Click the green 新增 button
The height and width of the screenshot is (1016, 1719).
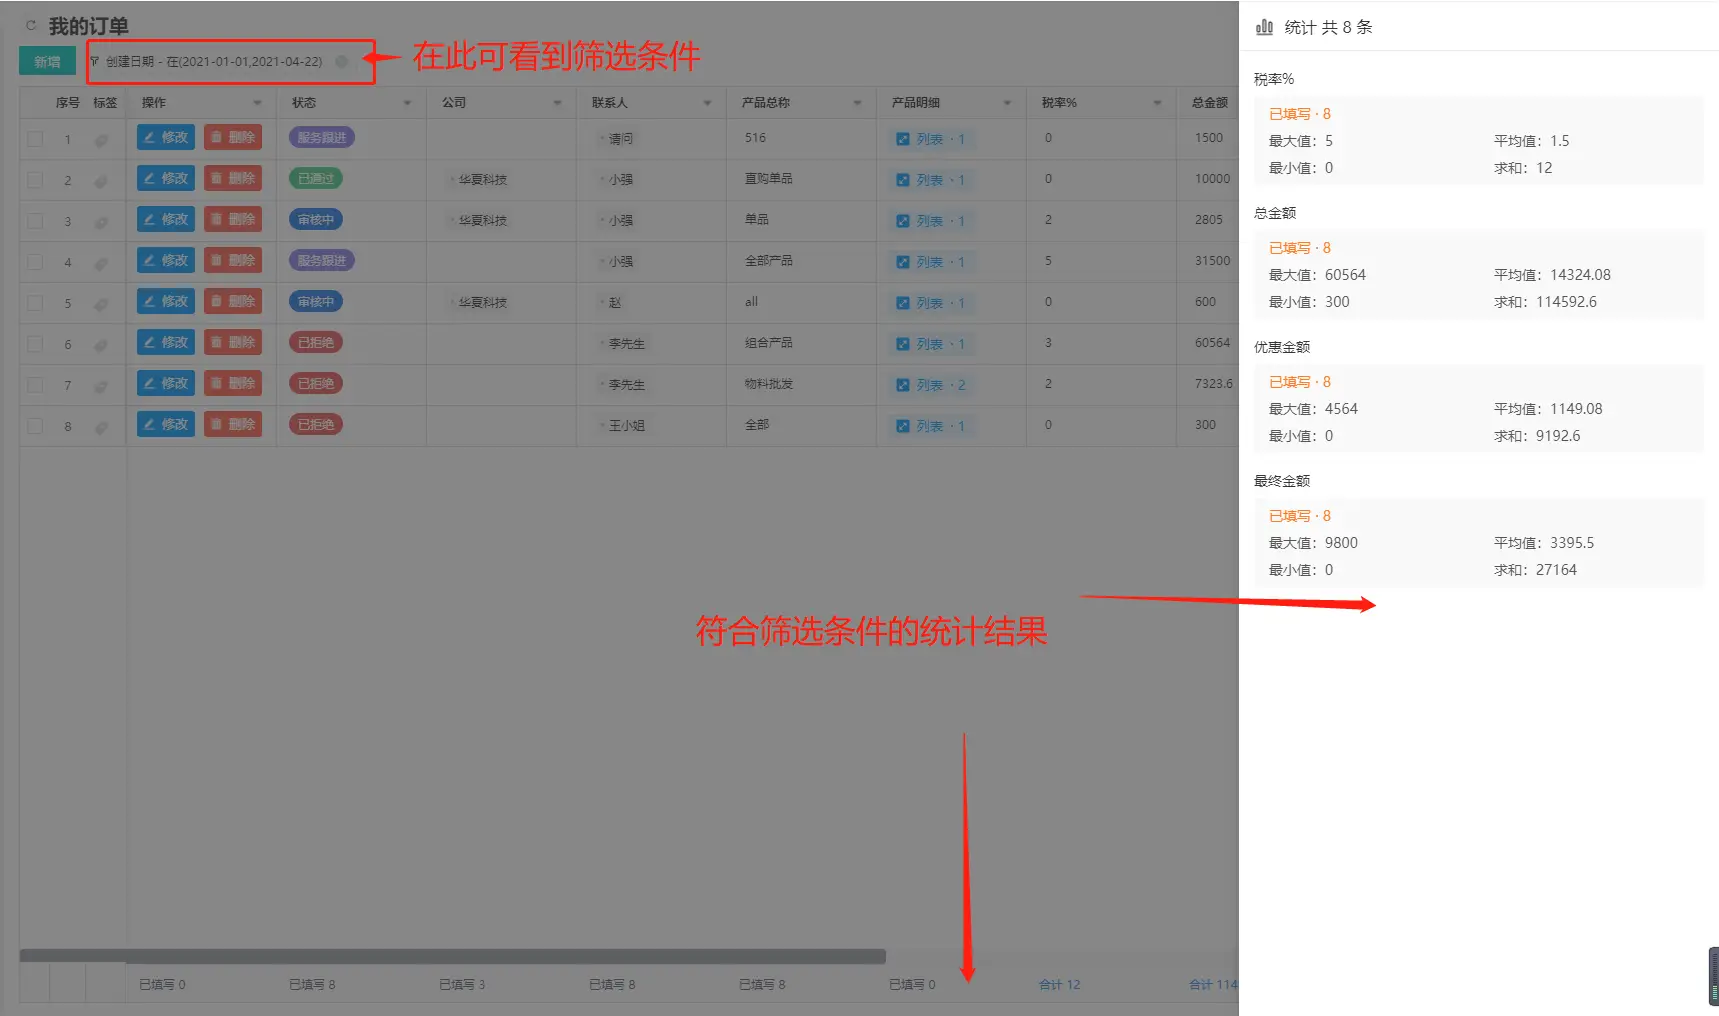47,61
